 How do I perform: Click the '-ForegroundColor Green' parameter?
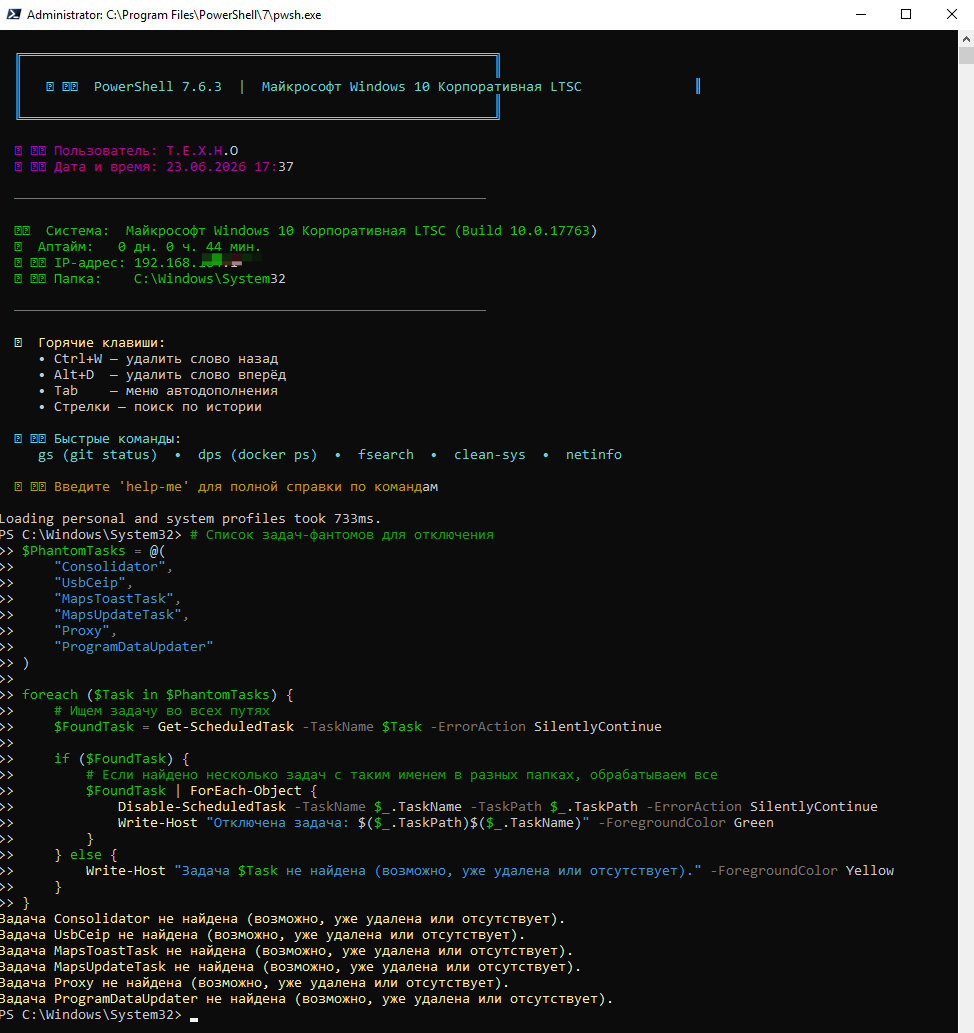coord(686,823)
